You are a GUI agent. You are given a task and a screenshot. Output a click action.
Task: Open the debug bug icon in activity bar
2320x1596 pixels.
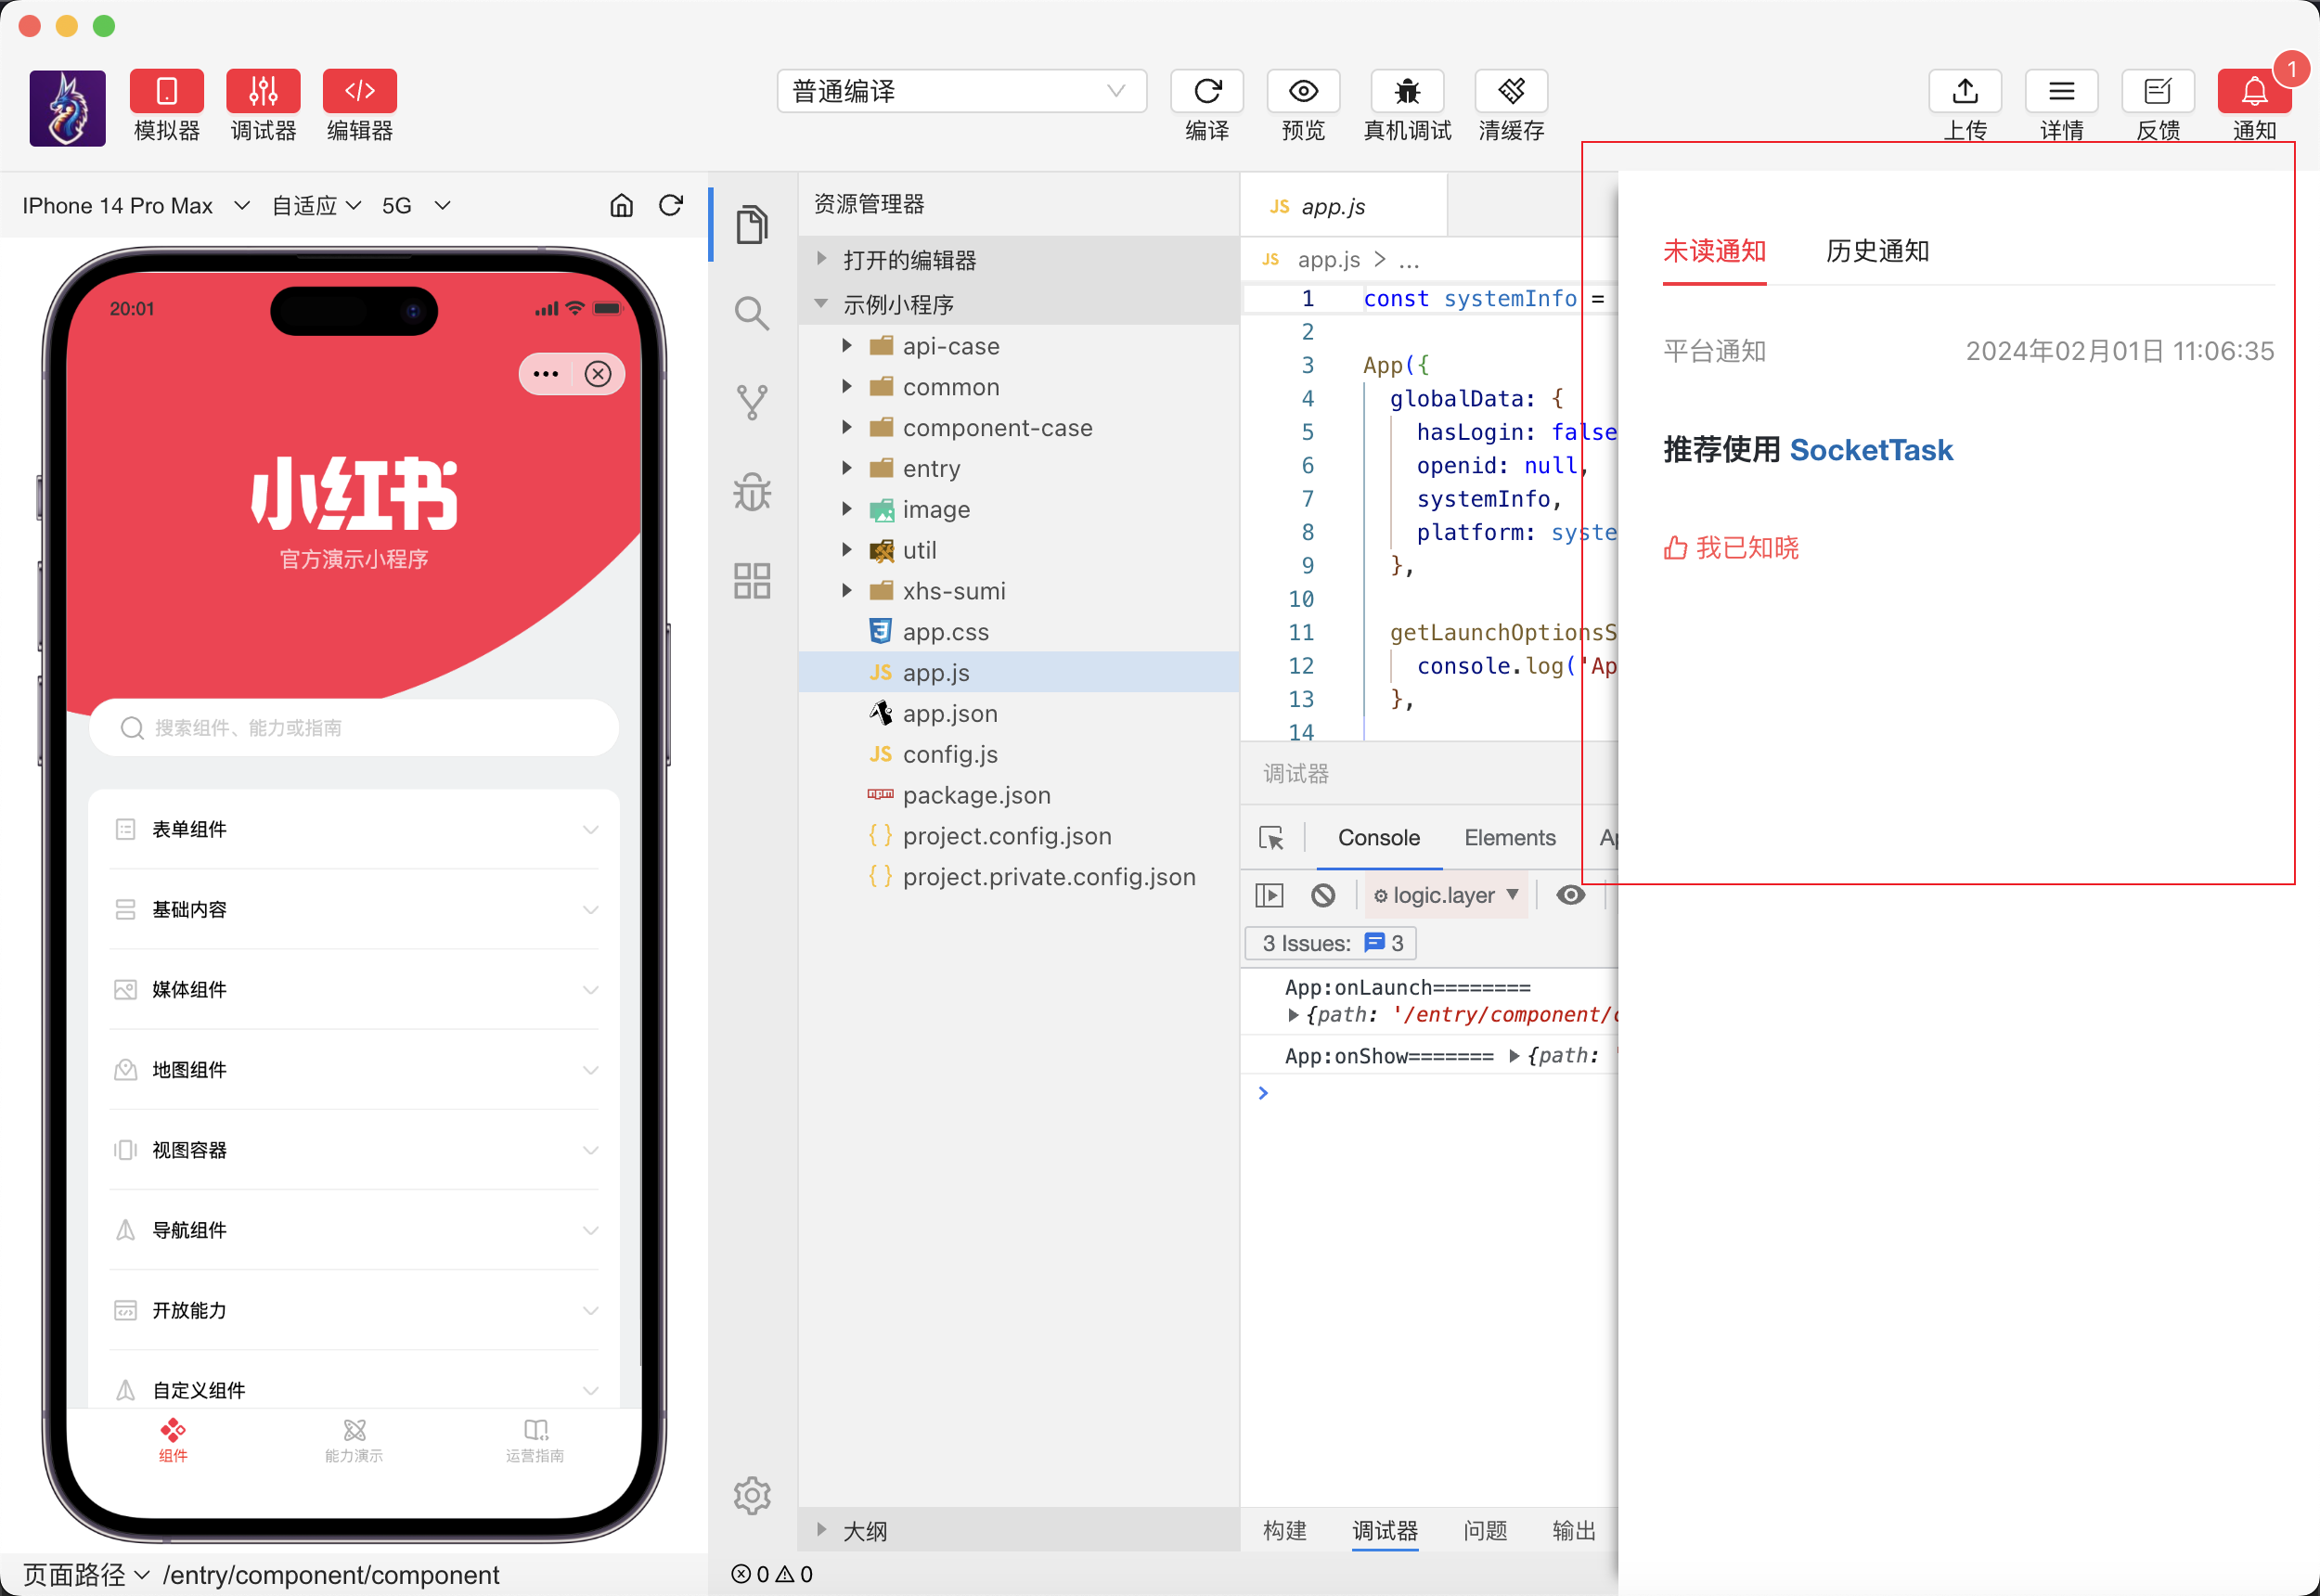coord(752,491)
